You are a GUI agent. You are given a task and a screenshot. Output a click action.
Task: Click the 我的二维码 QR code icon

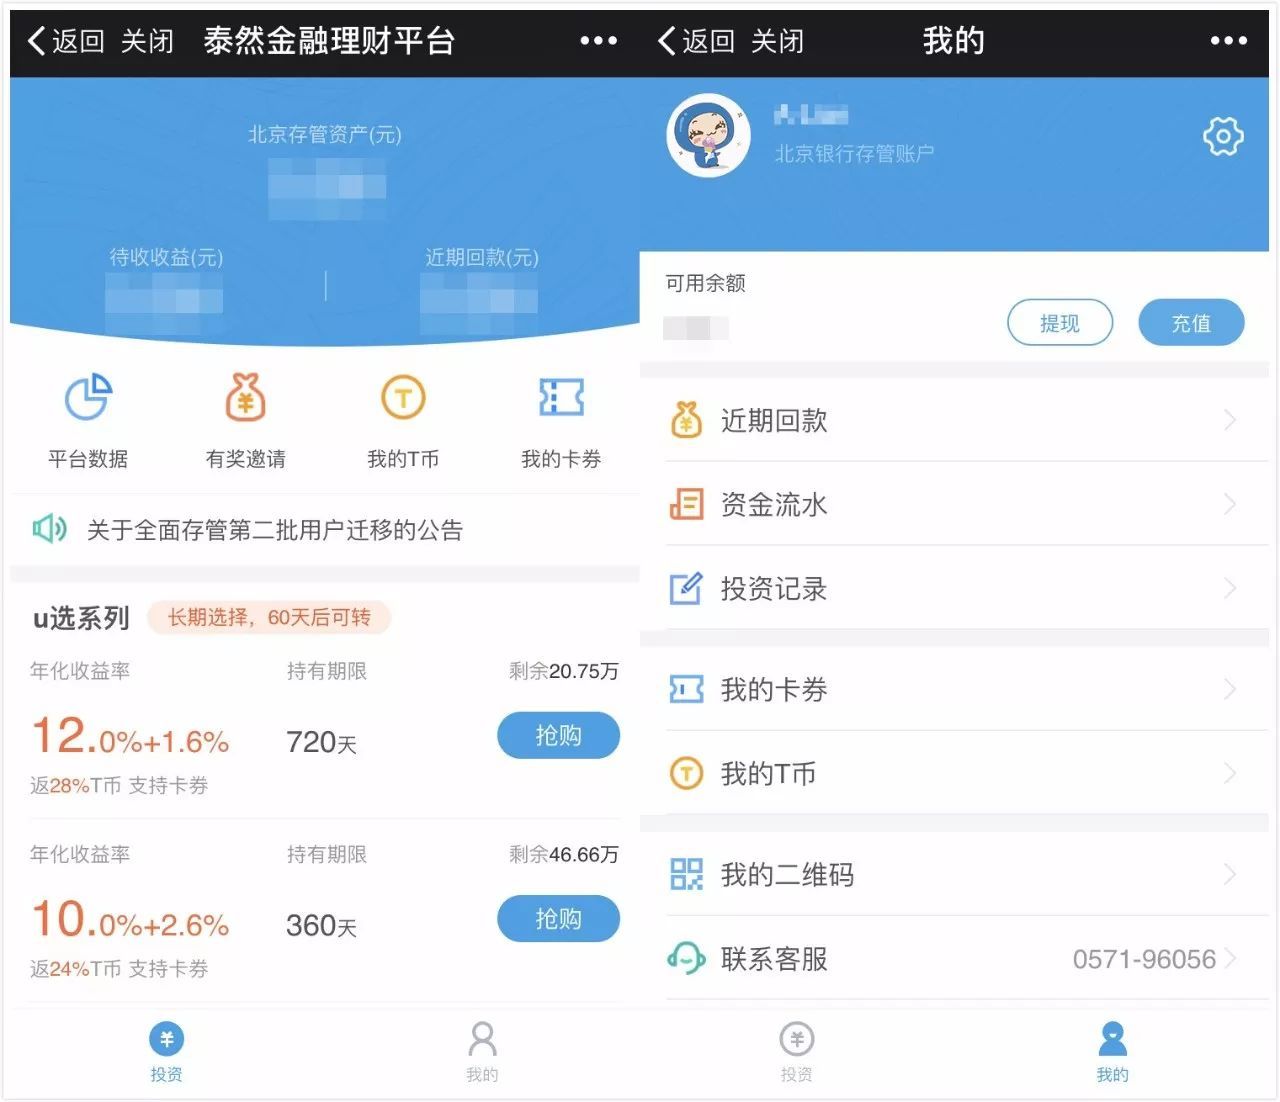pos(687,874)
